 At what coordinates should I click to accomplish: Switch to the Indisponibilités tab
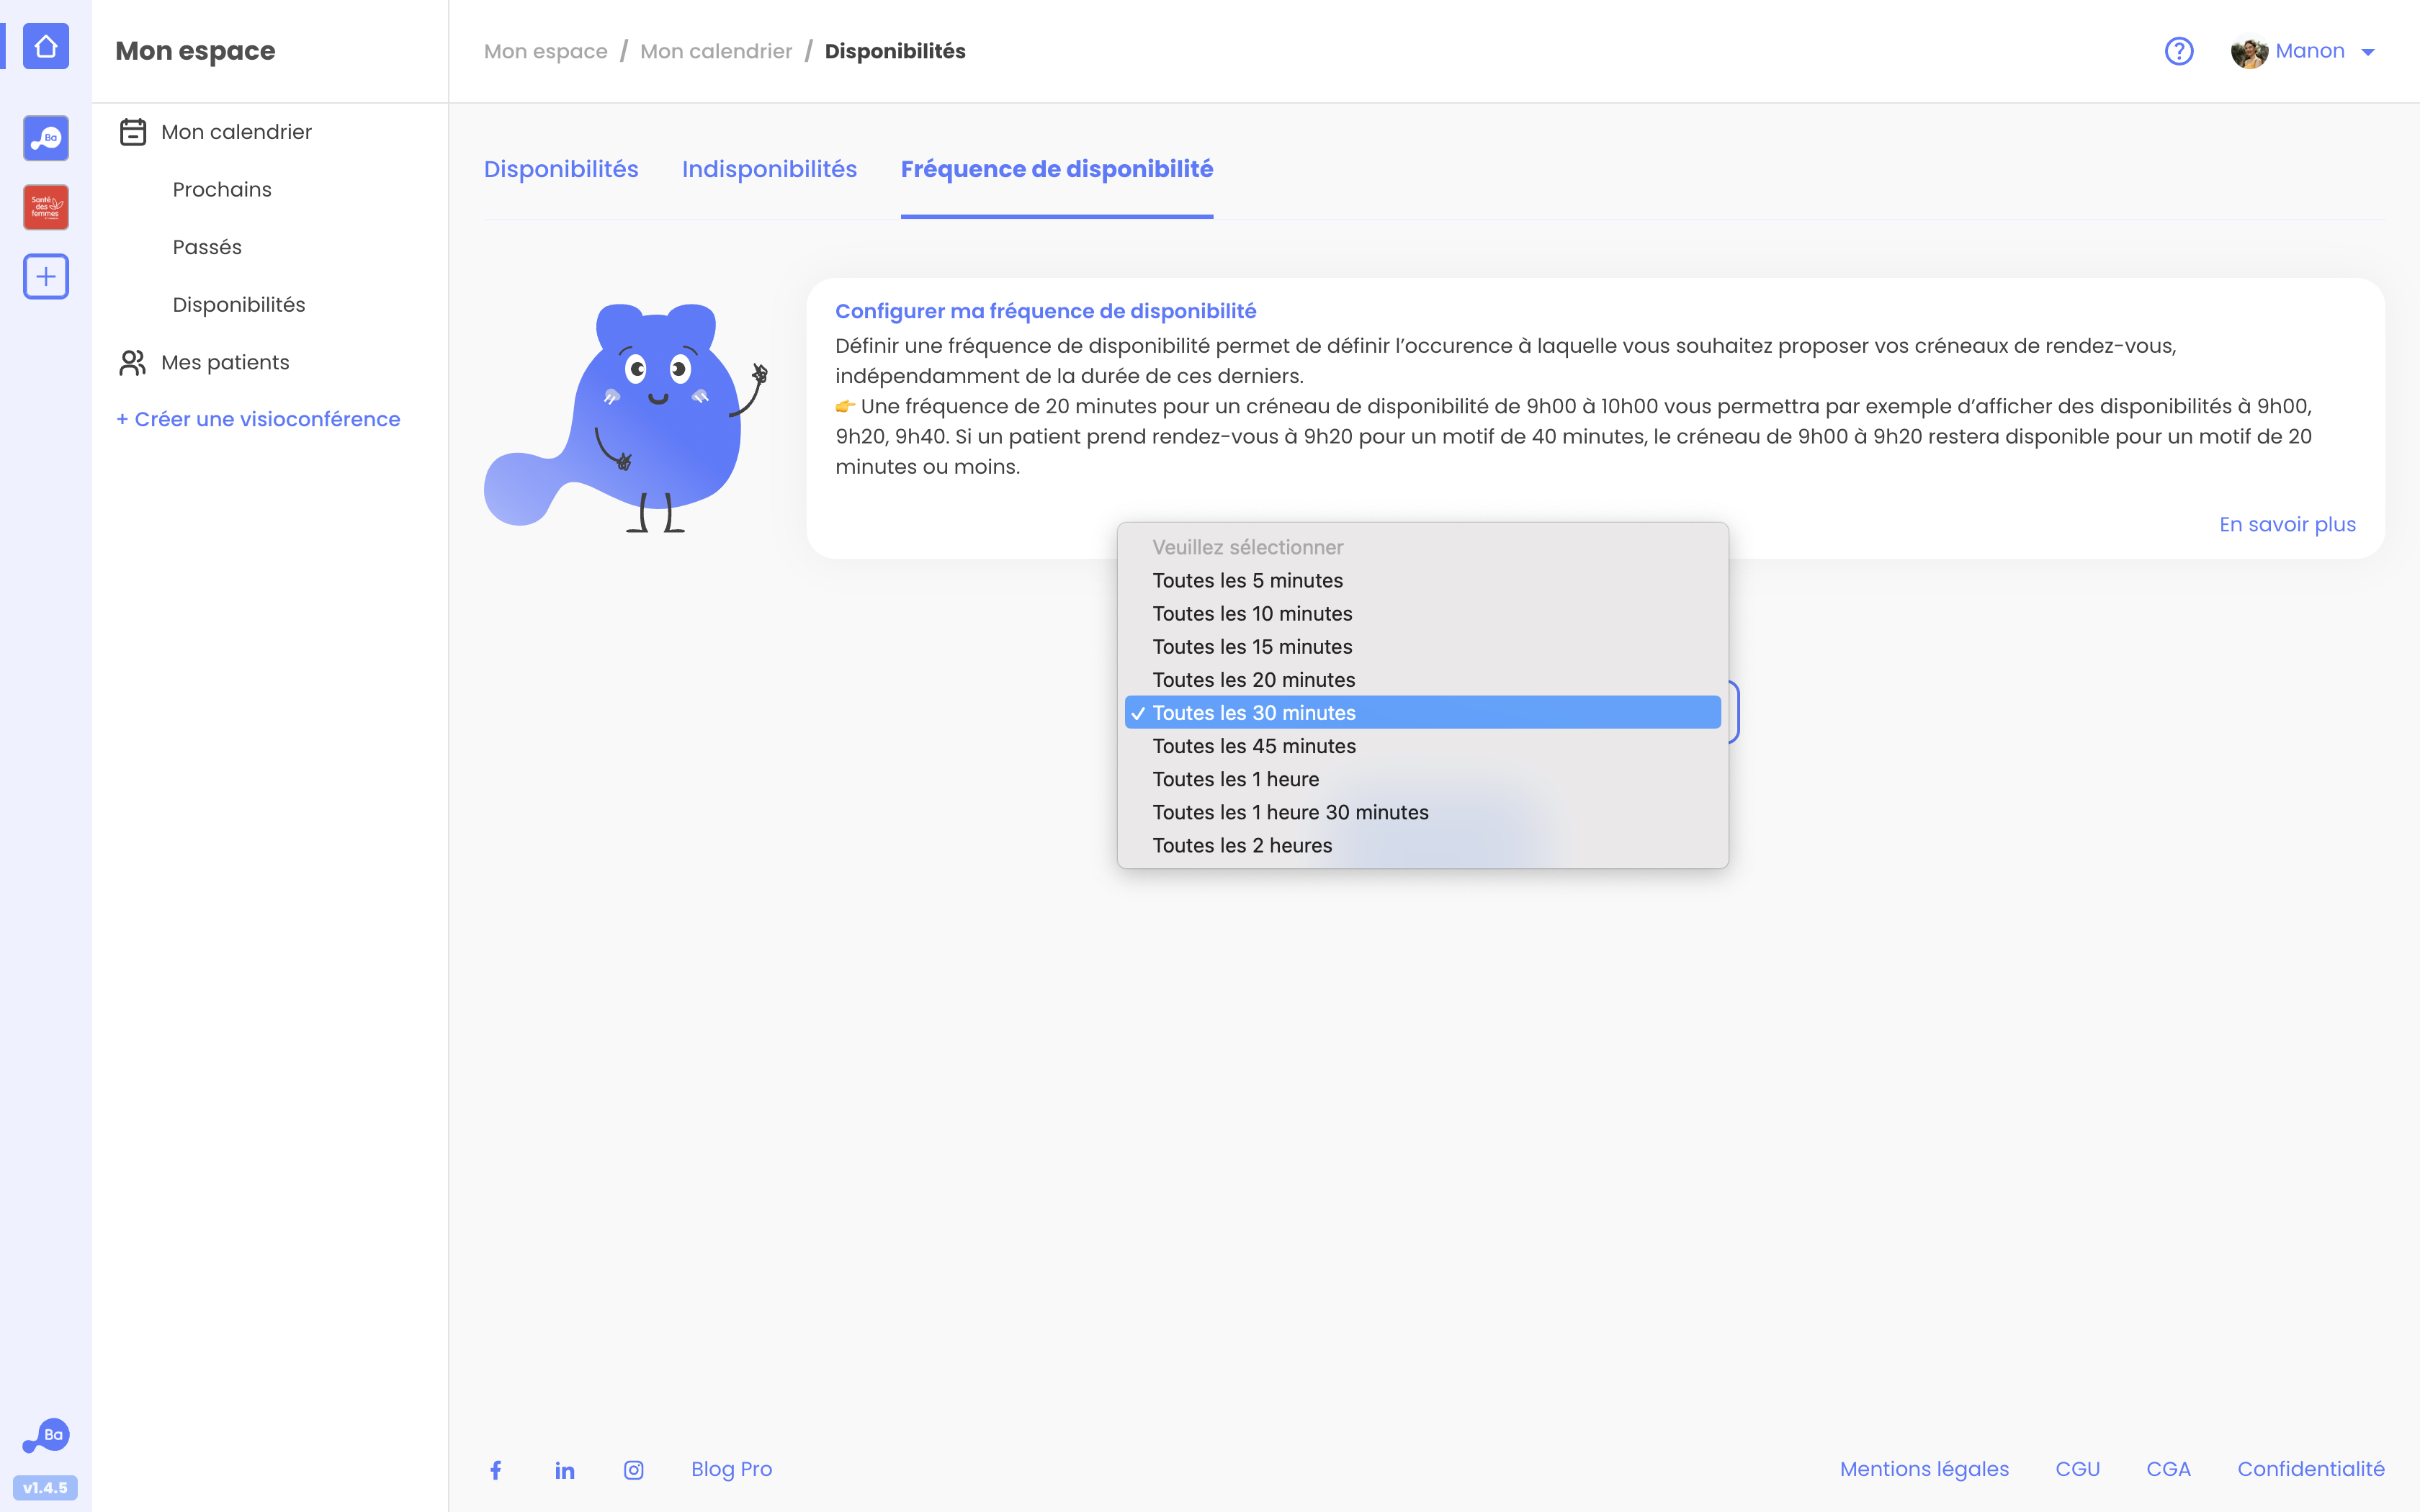pos(769,169)
